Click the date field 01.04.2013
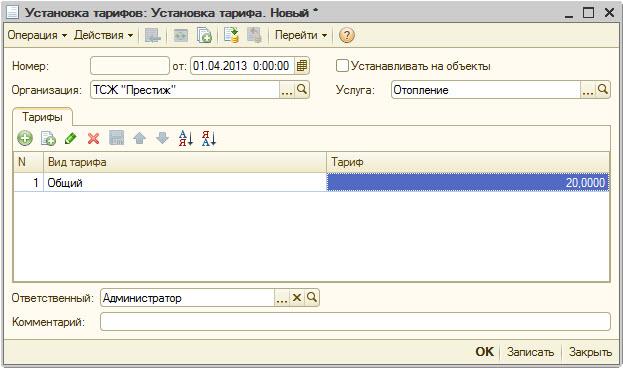The image size is (623, 368). pyautogui.click(x=242, y=66)
